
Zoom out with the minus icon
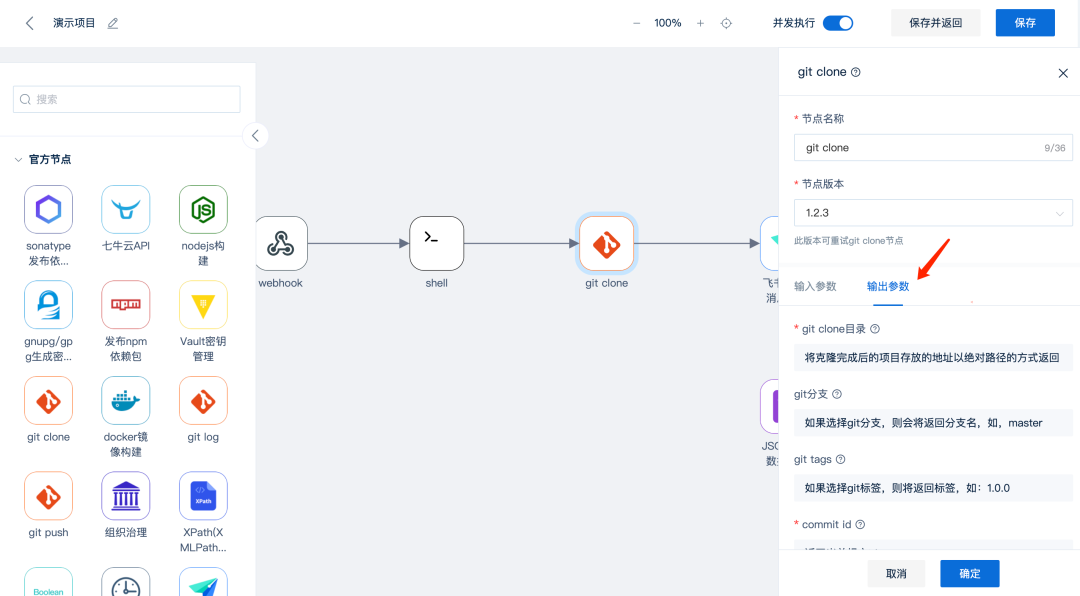pos(636,23)
